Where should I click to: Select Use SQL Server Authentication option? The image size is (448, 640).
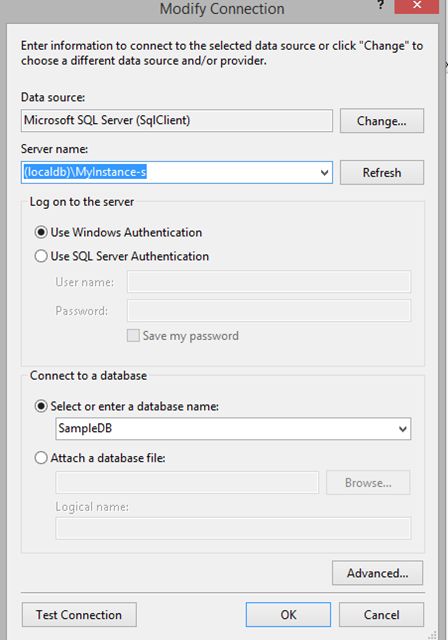click(41, 256)
